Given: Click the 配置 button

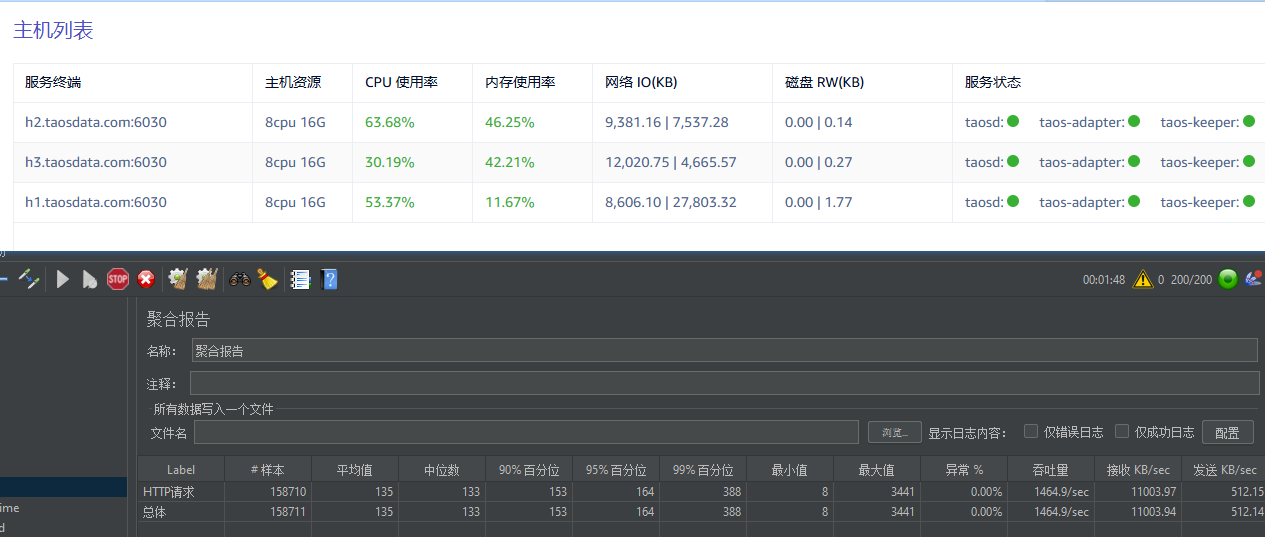Looking at the screenshot, I should tap(1227, 433).
